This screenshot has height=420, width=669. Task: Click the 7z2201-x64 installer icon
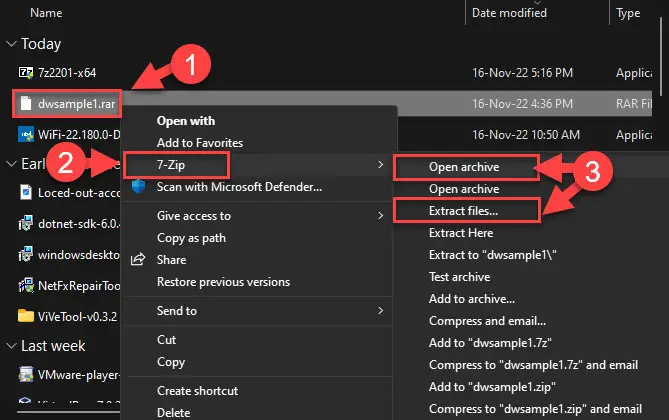coord(26,73)
